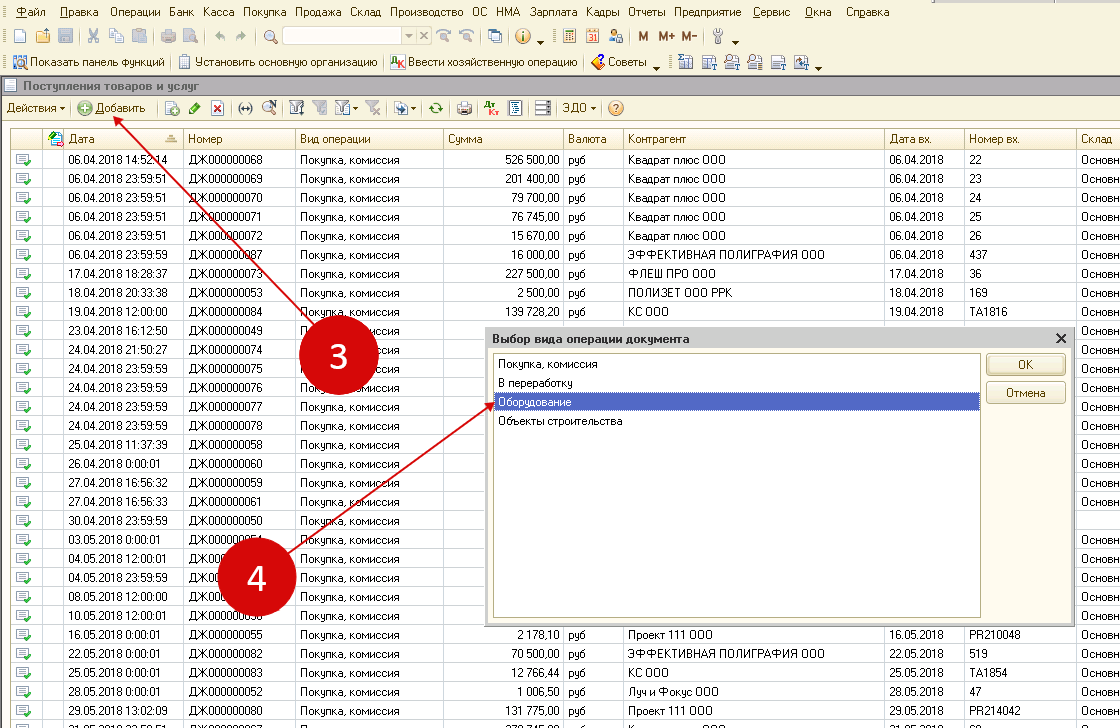1120x728 pixels.
Task: Open the calendar icon in the toolbar
Action: [x=592, y=36]
